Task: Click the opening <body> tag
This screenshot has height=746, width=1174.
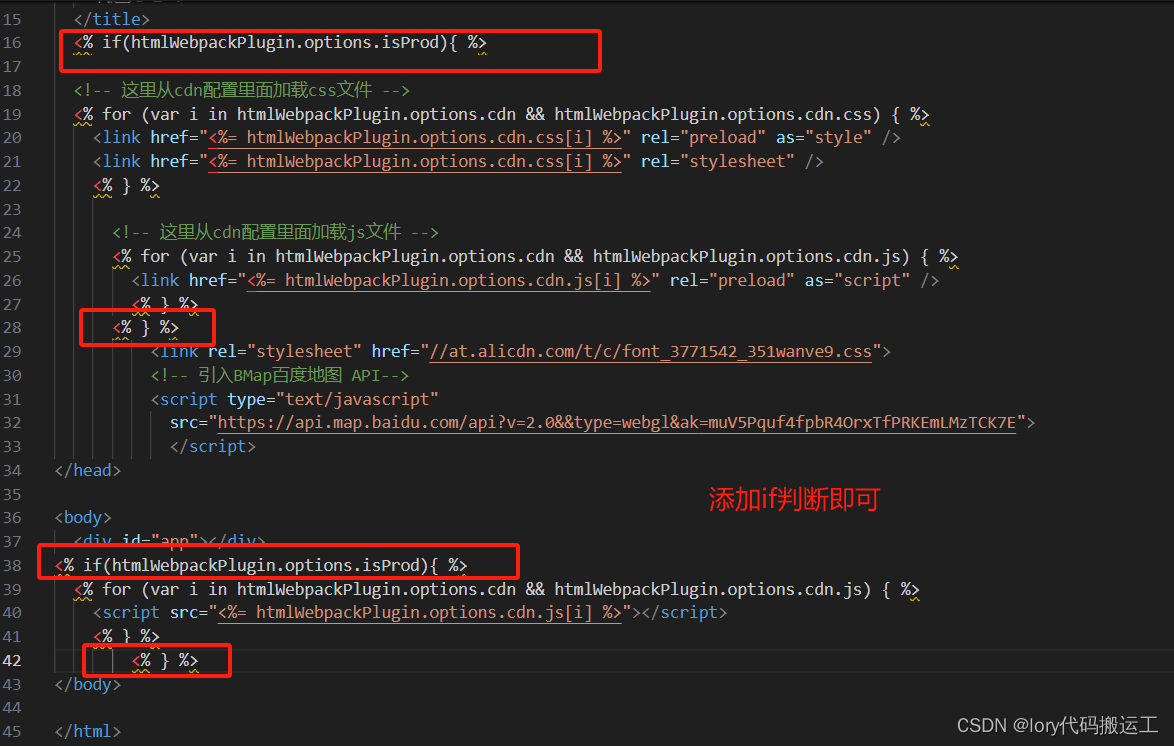Action: pyautogui.click(x=83, y=518)
